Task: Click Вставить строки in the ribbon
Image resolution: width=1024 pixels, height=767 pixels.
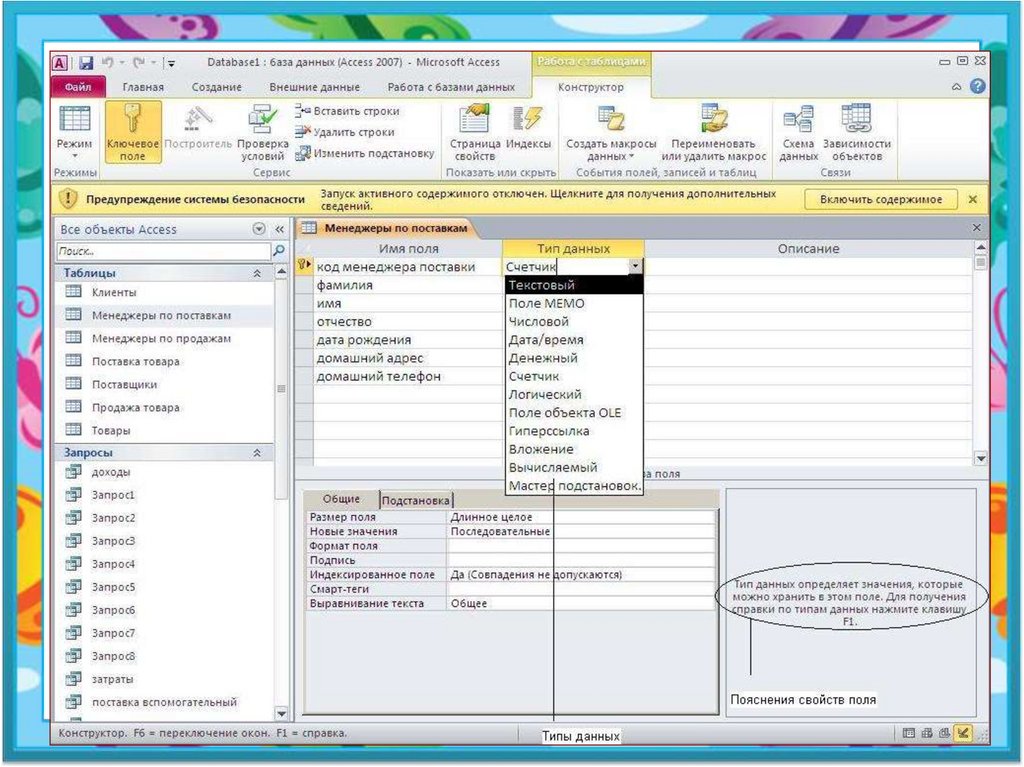Action: coord(347,111)
